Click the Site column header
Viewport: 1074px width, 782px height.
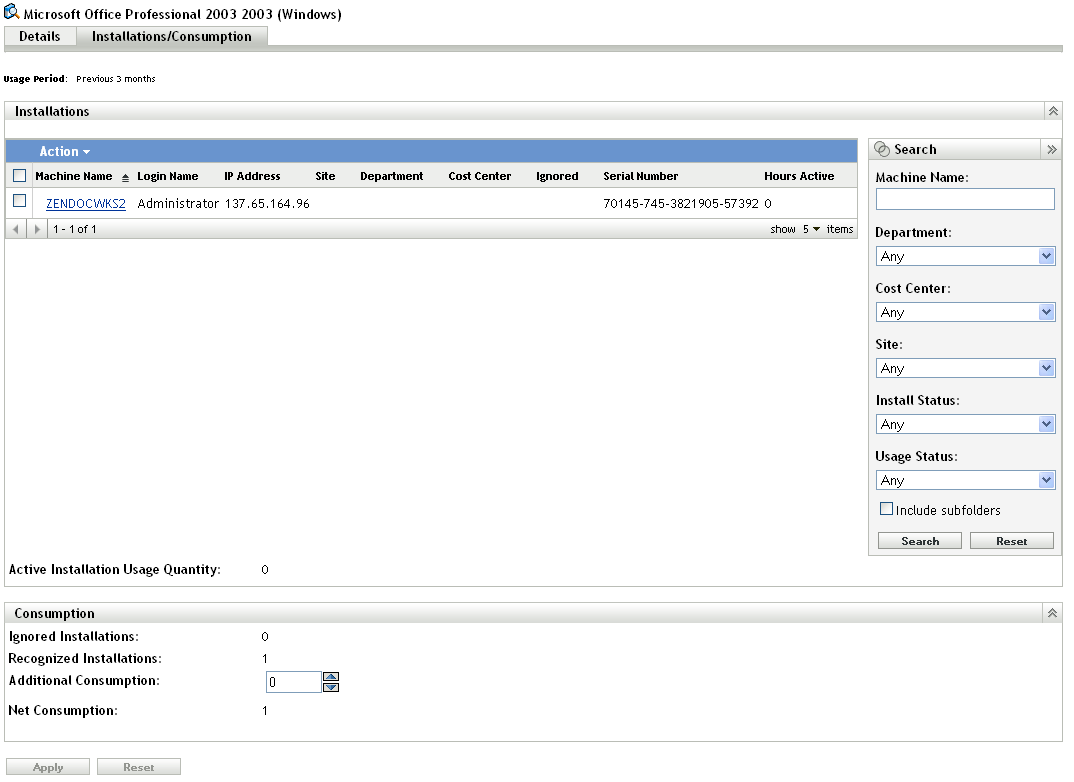click(325, 176)
